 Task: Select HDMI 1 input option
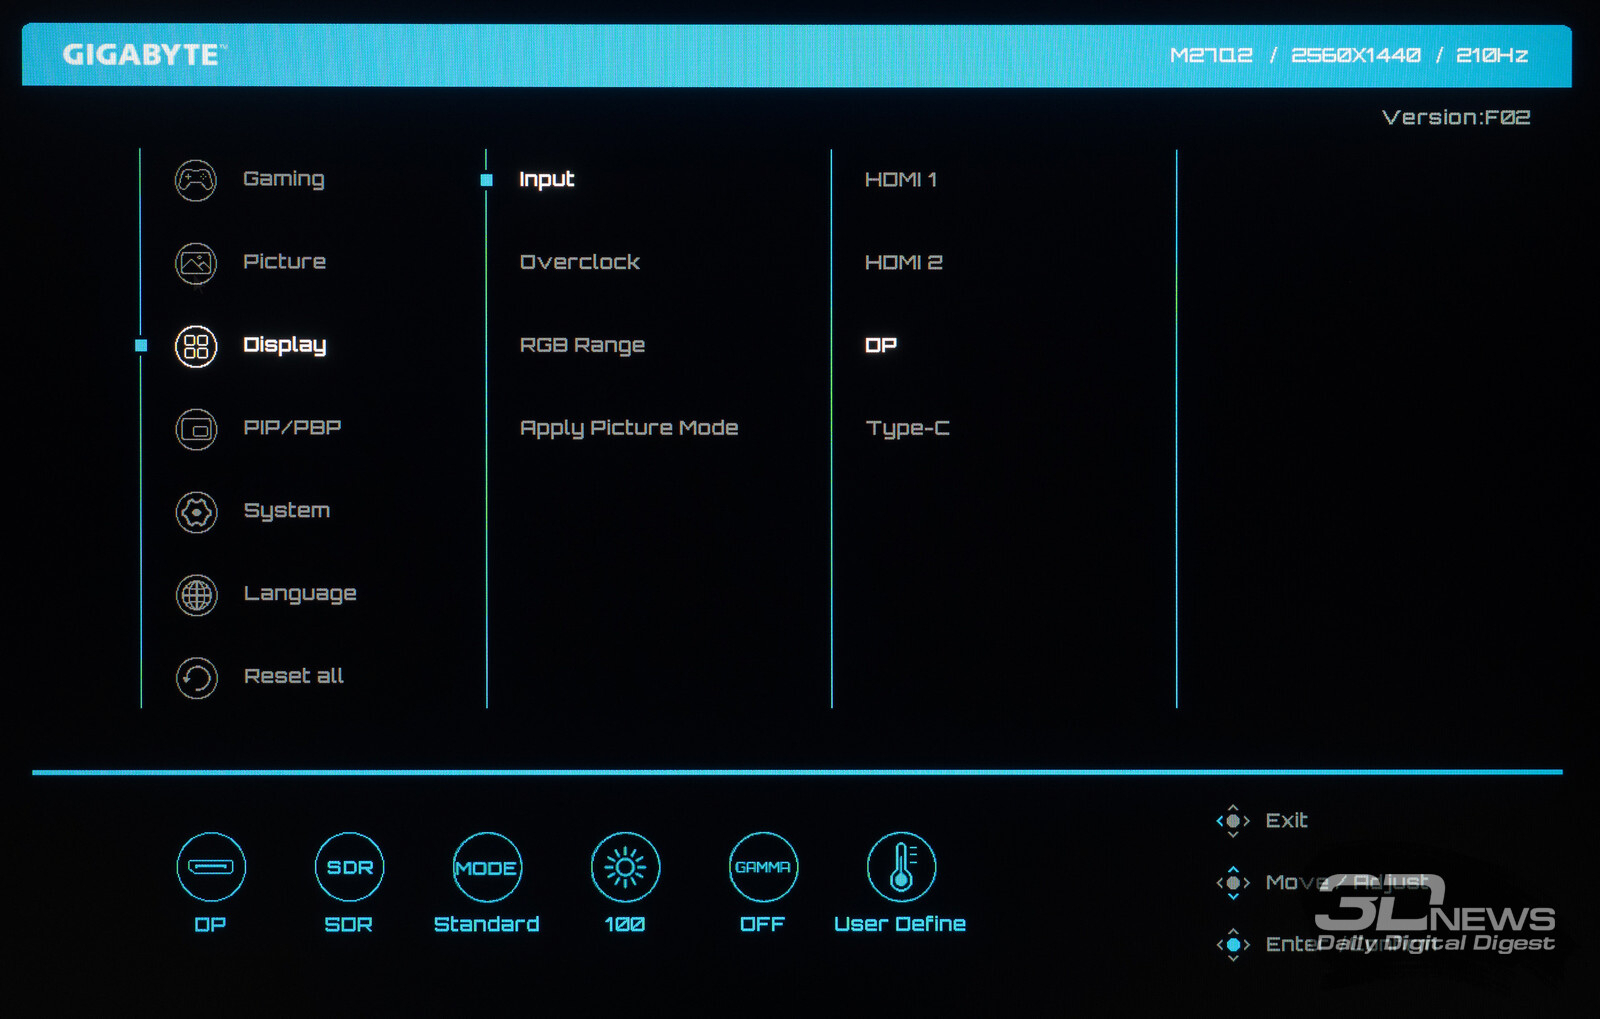[900, 180]
